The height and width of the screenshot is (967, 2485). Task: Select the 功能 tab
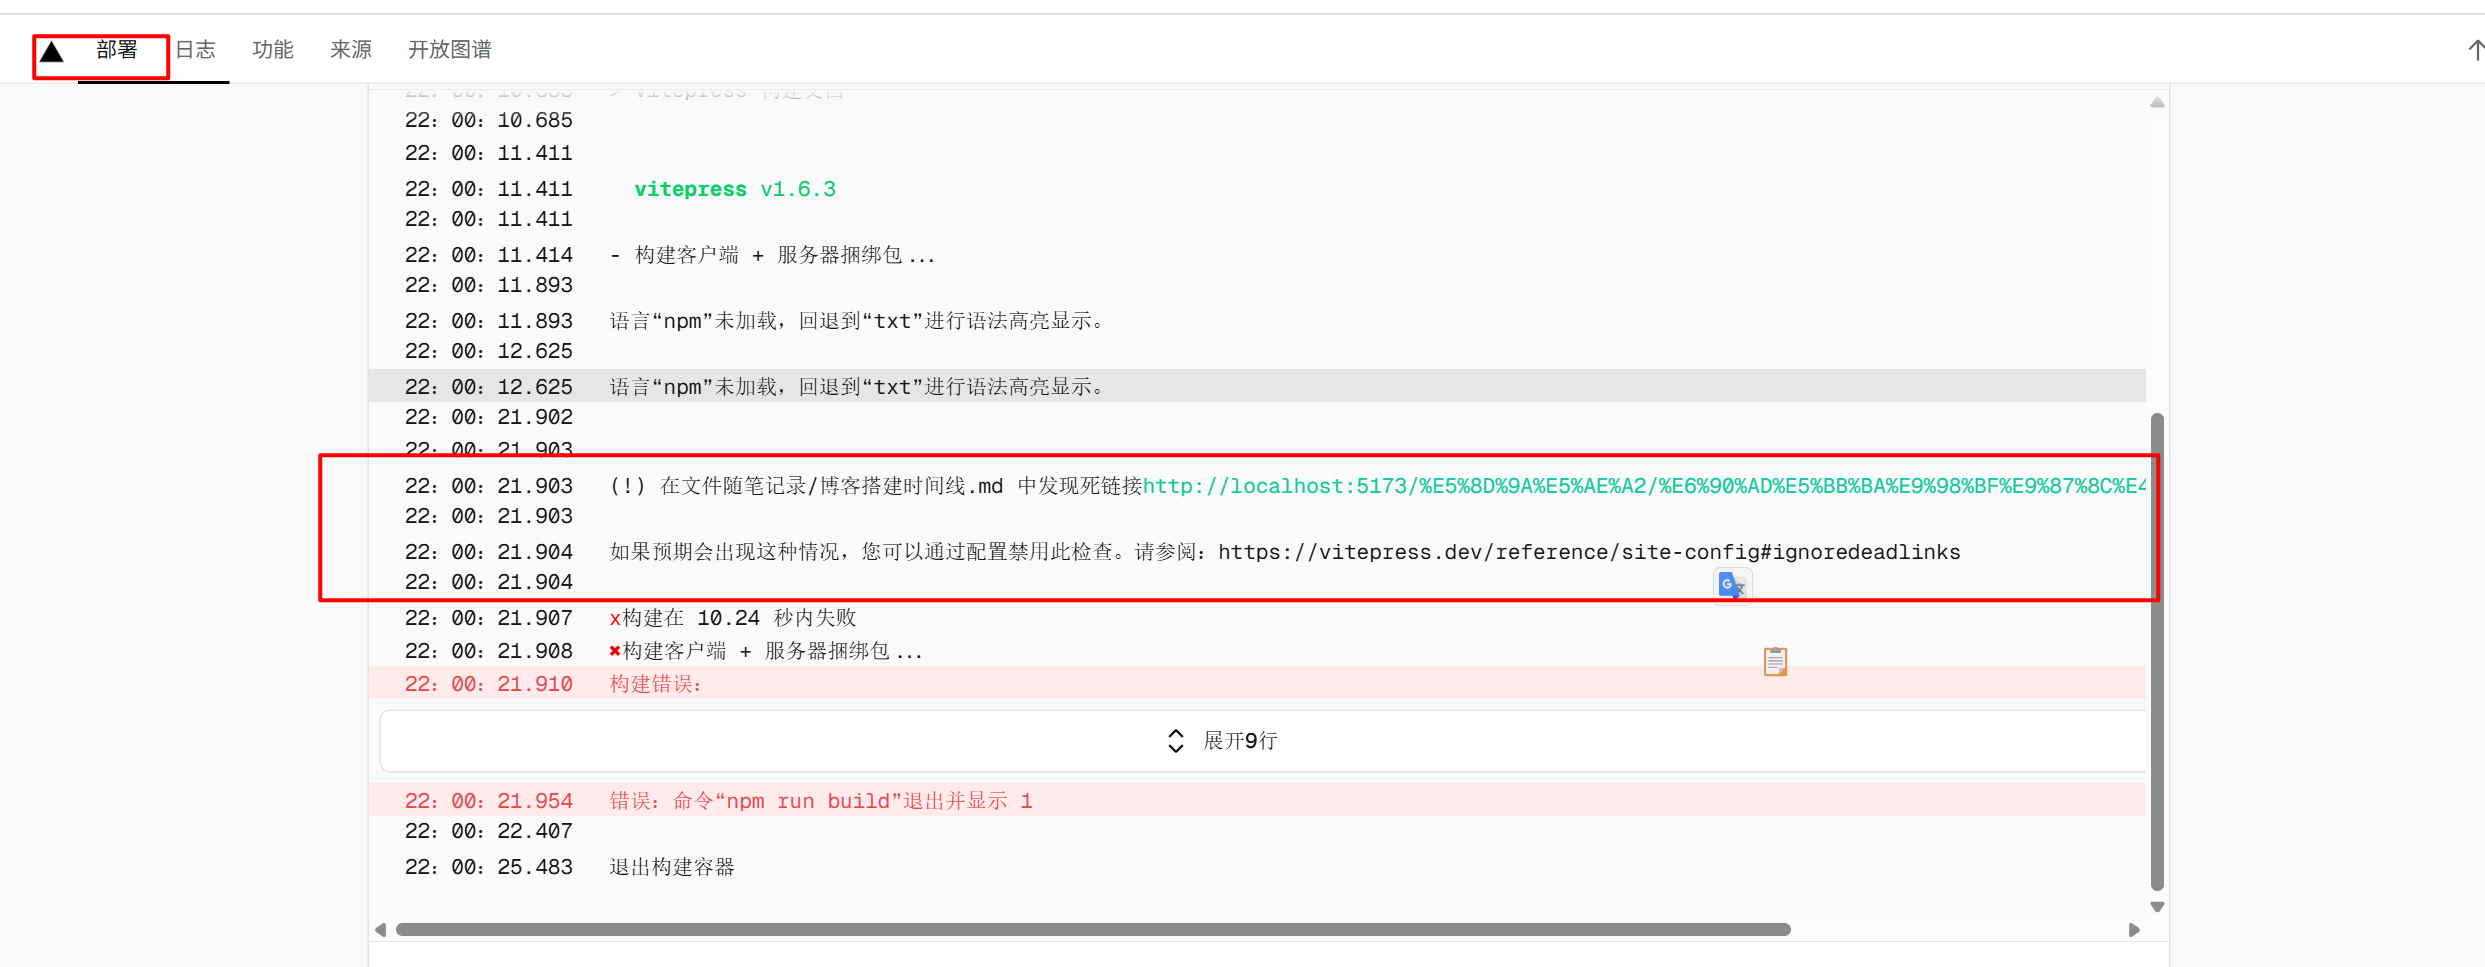pyautogui.click(x=273, y=50)
